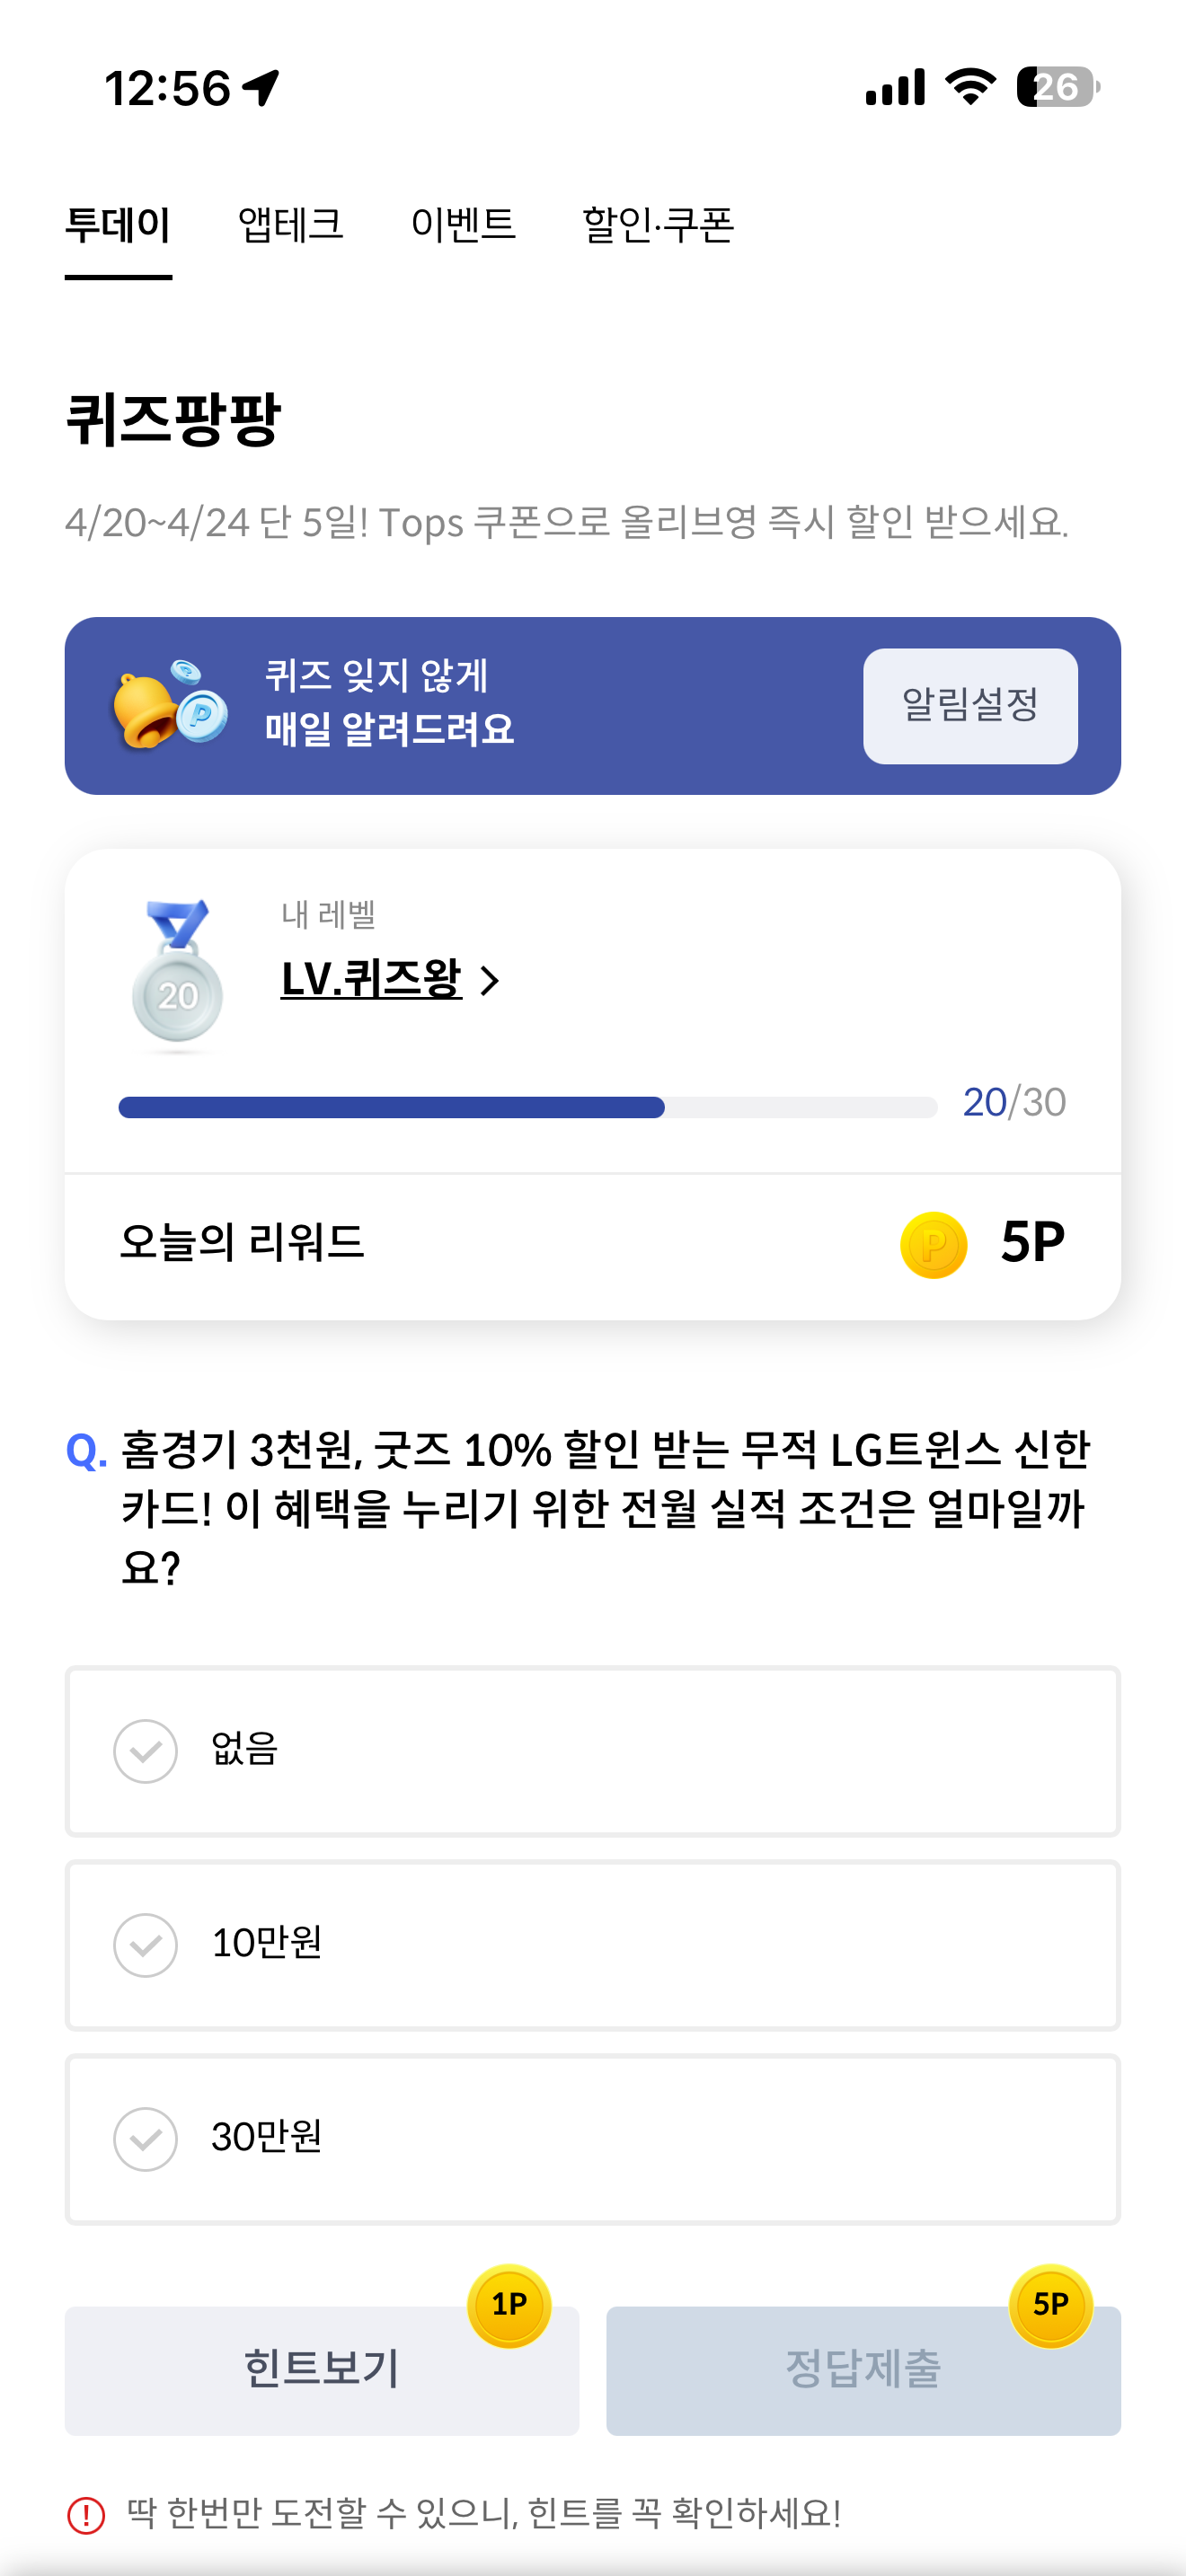The height and width of the screenshot is (2576, 1186).
Task: Select the 없음 answer option
Action: pos(593,1750)
